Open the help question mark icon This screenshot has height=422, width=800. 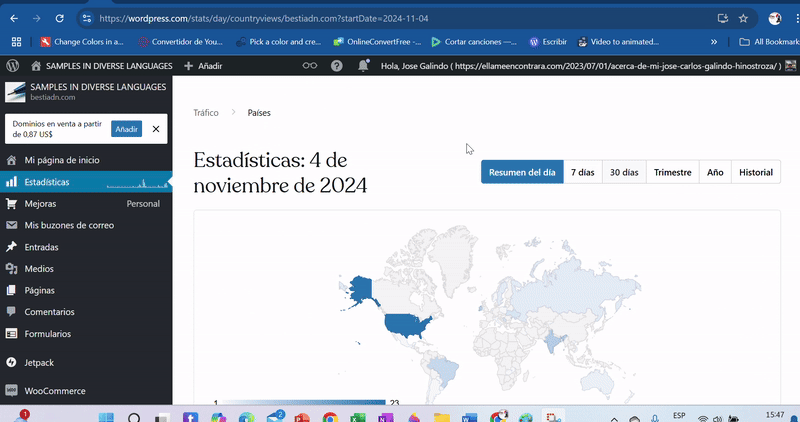[336, 65]
